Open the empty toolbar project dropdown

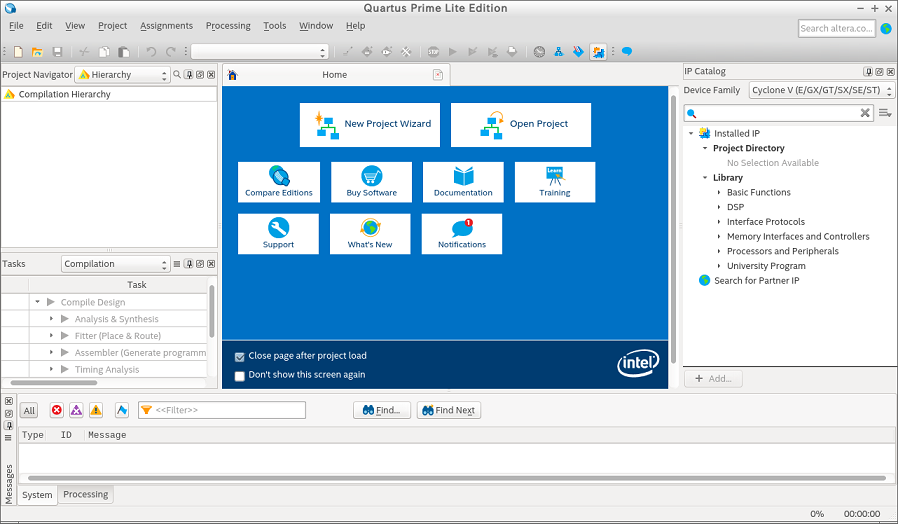click(259, 52)
